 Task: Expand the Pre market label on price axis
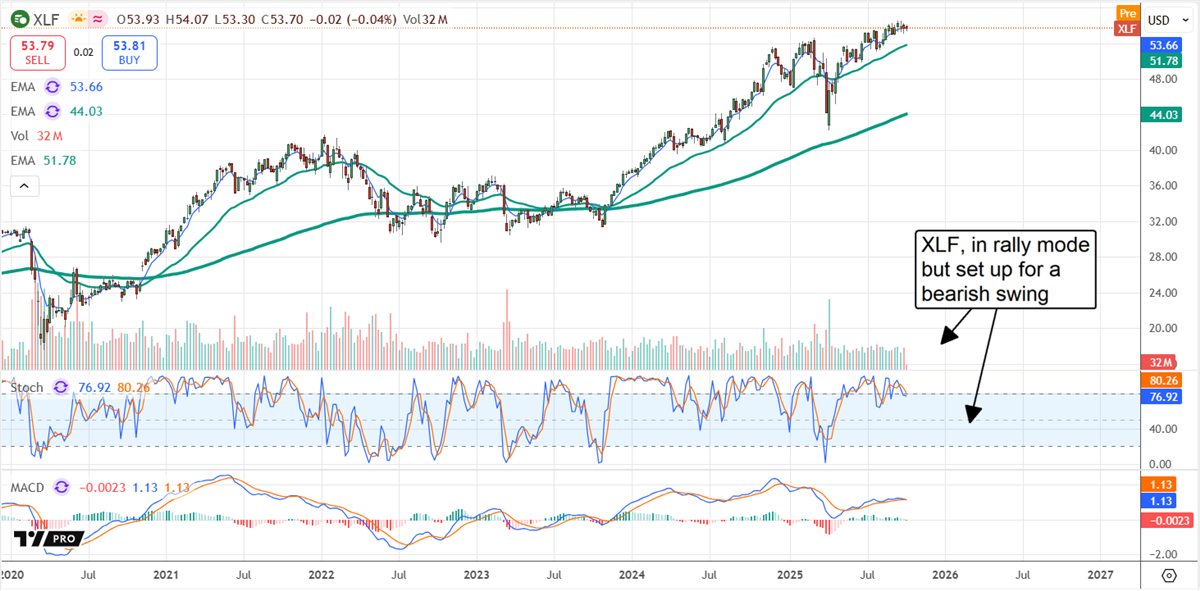pos(1127,15)
